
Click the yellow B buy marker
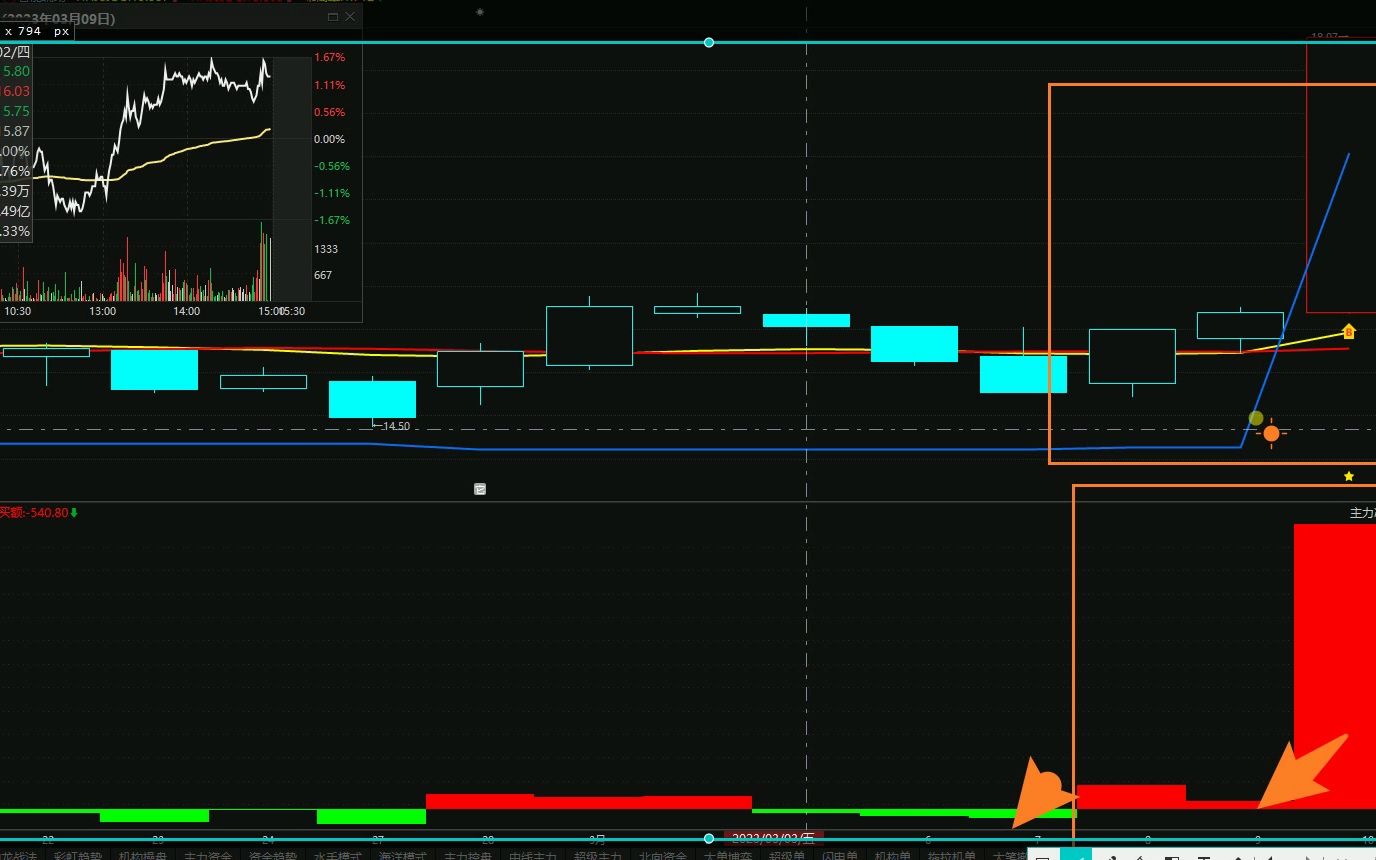1348,331
